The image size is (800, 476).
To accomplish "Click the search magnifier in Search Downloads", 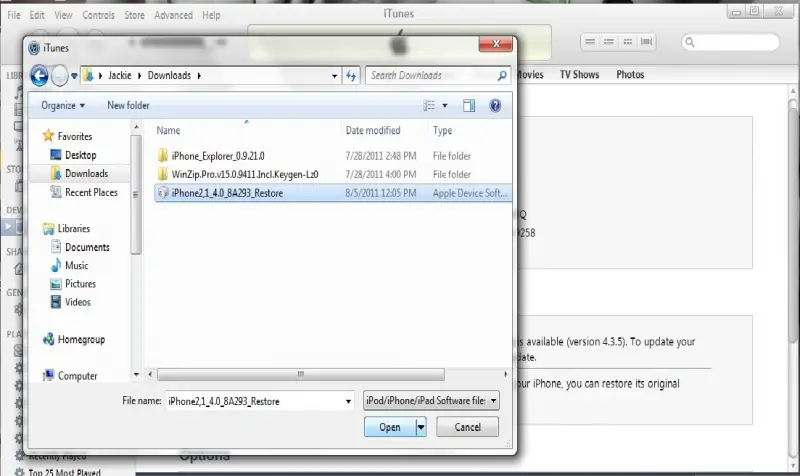I will 502,76.
